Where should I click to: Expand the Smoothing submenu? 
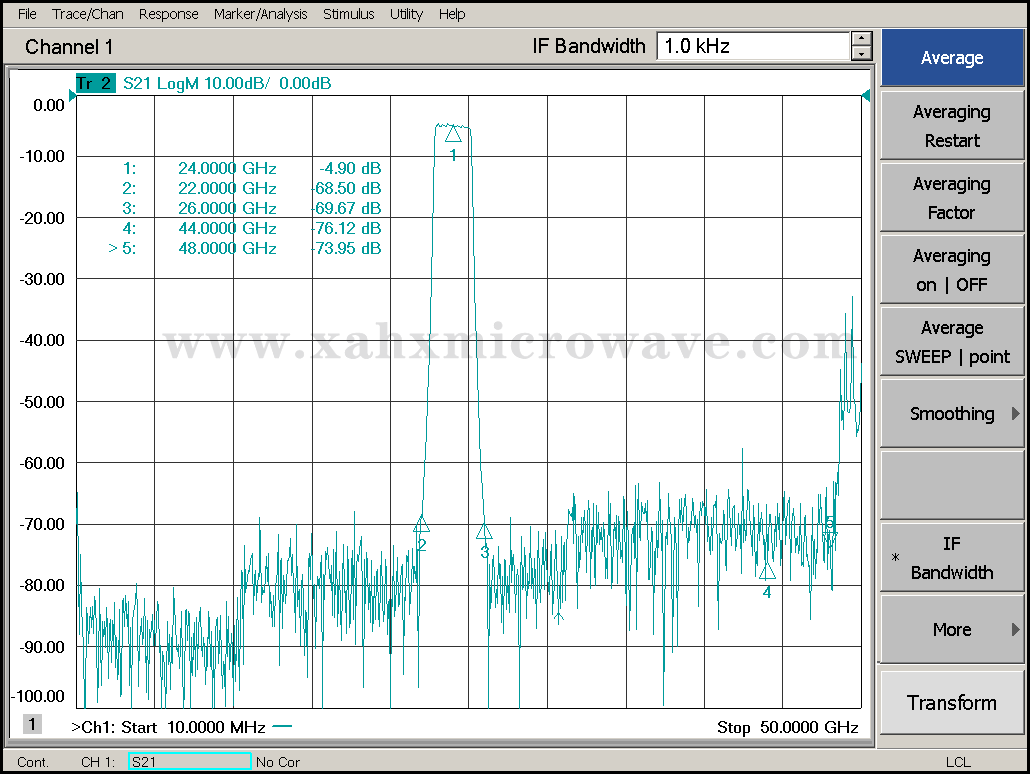pos(951,414)
